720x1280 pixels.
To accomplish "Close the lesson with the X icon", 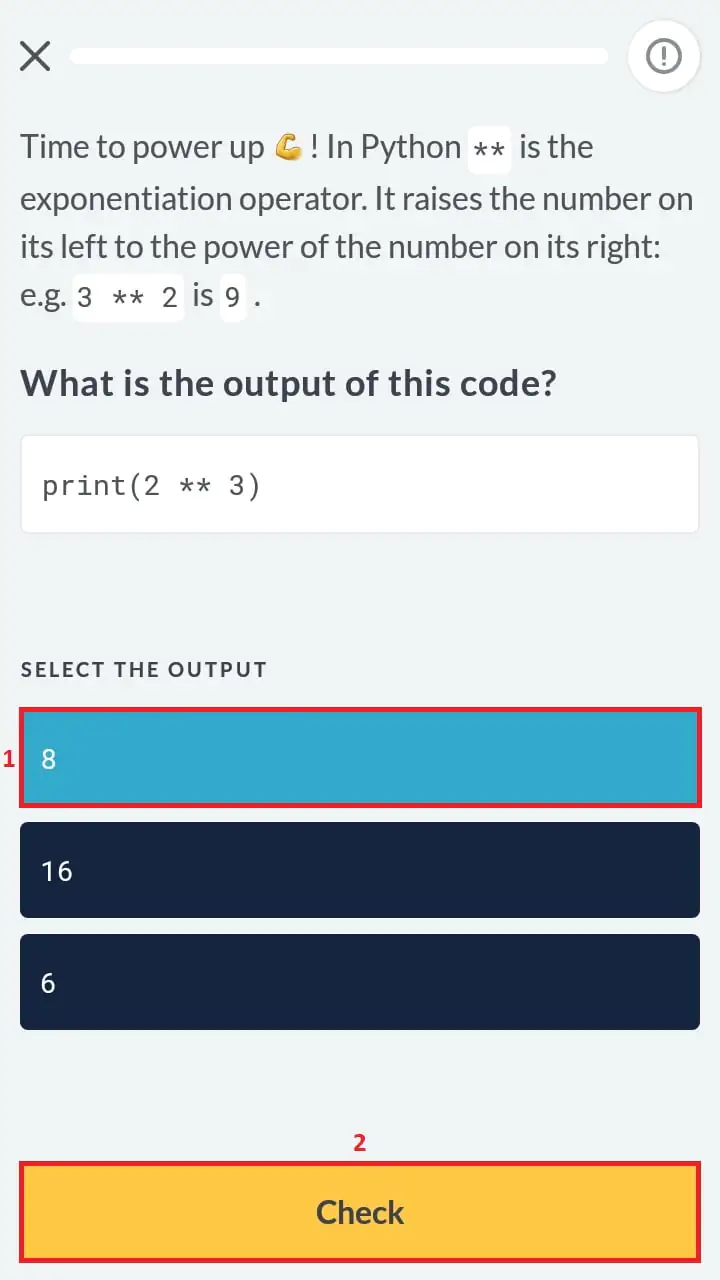I will (x=35, y=57).
